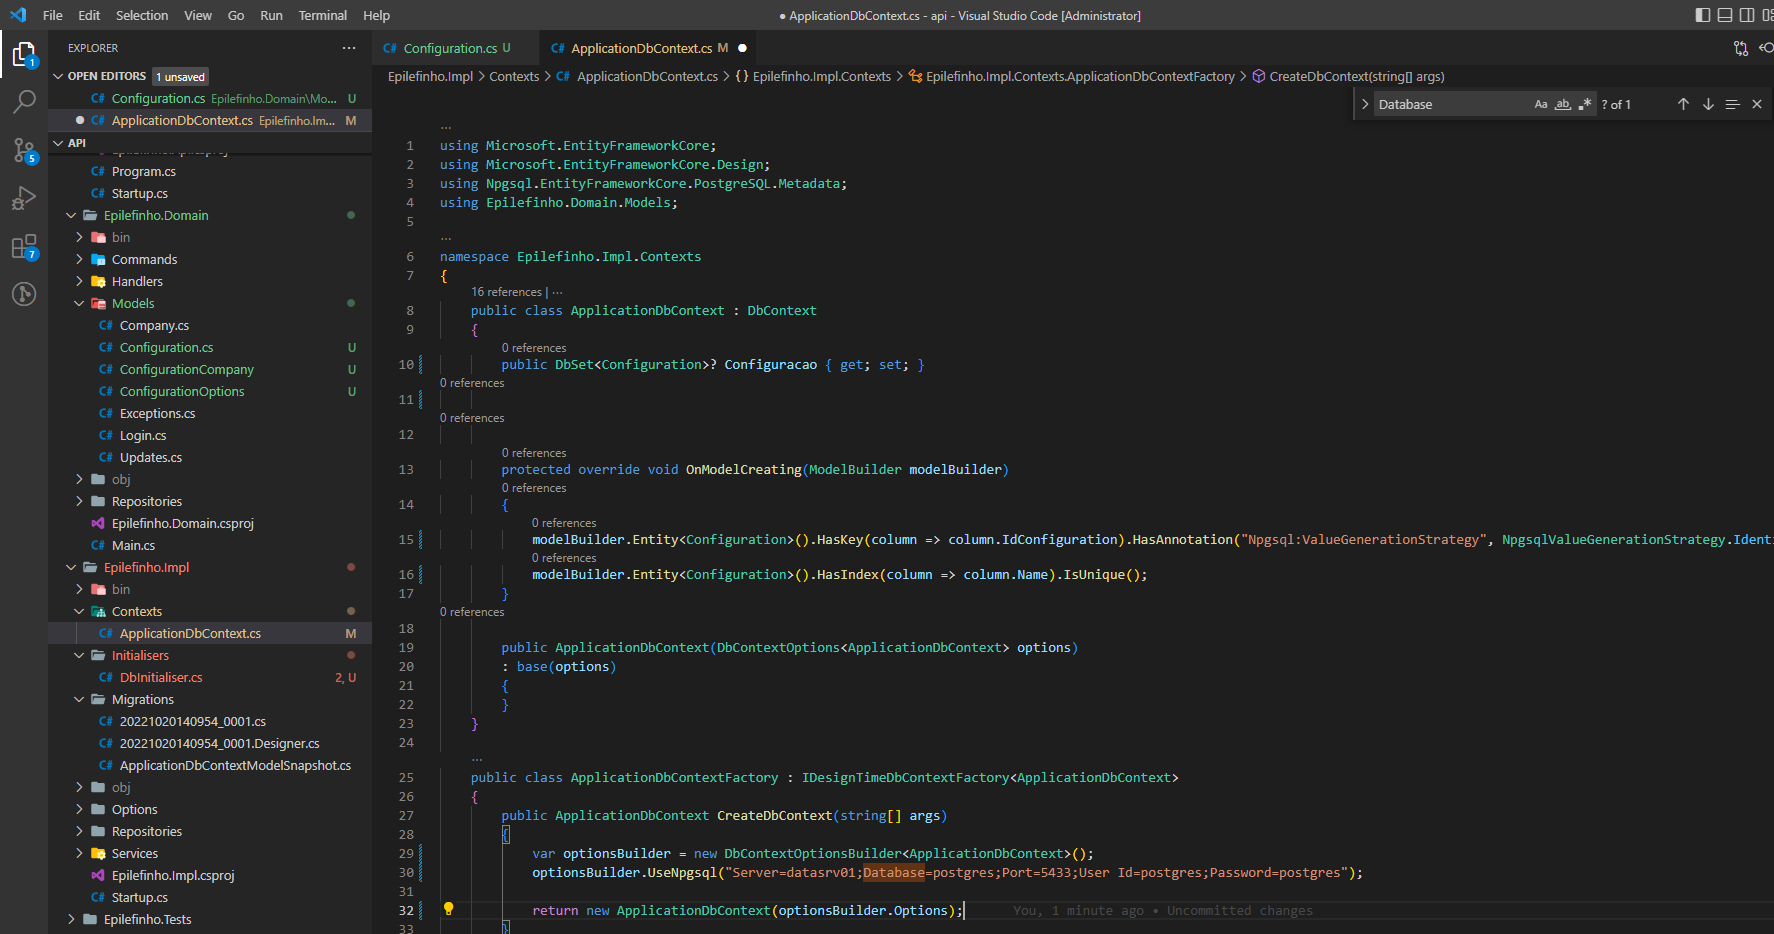
Task: Toggle Match Case in find widget
Action: pos(1541,104)
